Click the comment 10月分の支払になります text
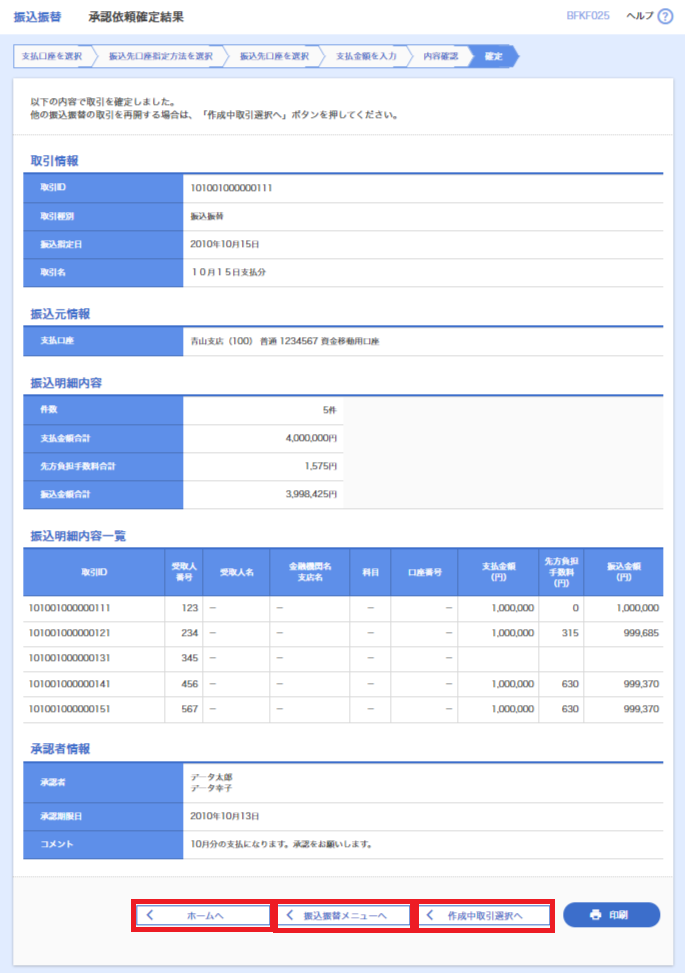 [281, 844]
